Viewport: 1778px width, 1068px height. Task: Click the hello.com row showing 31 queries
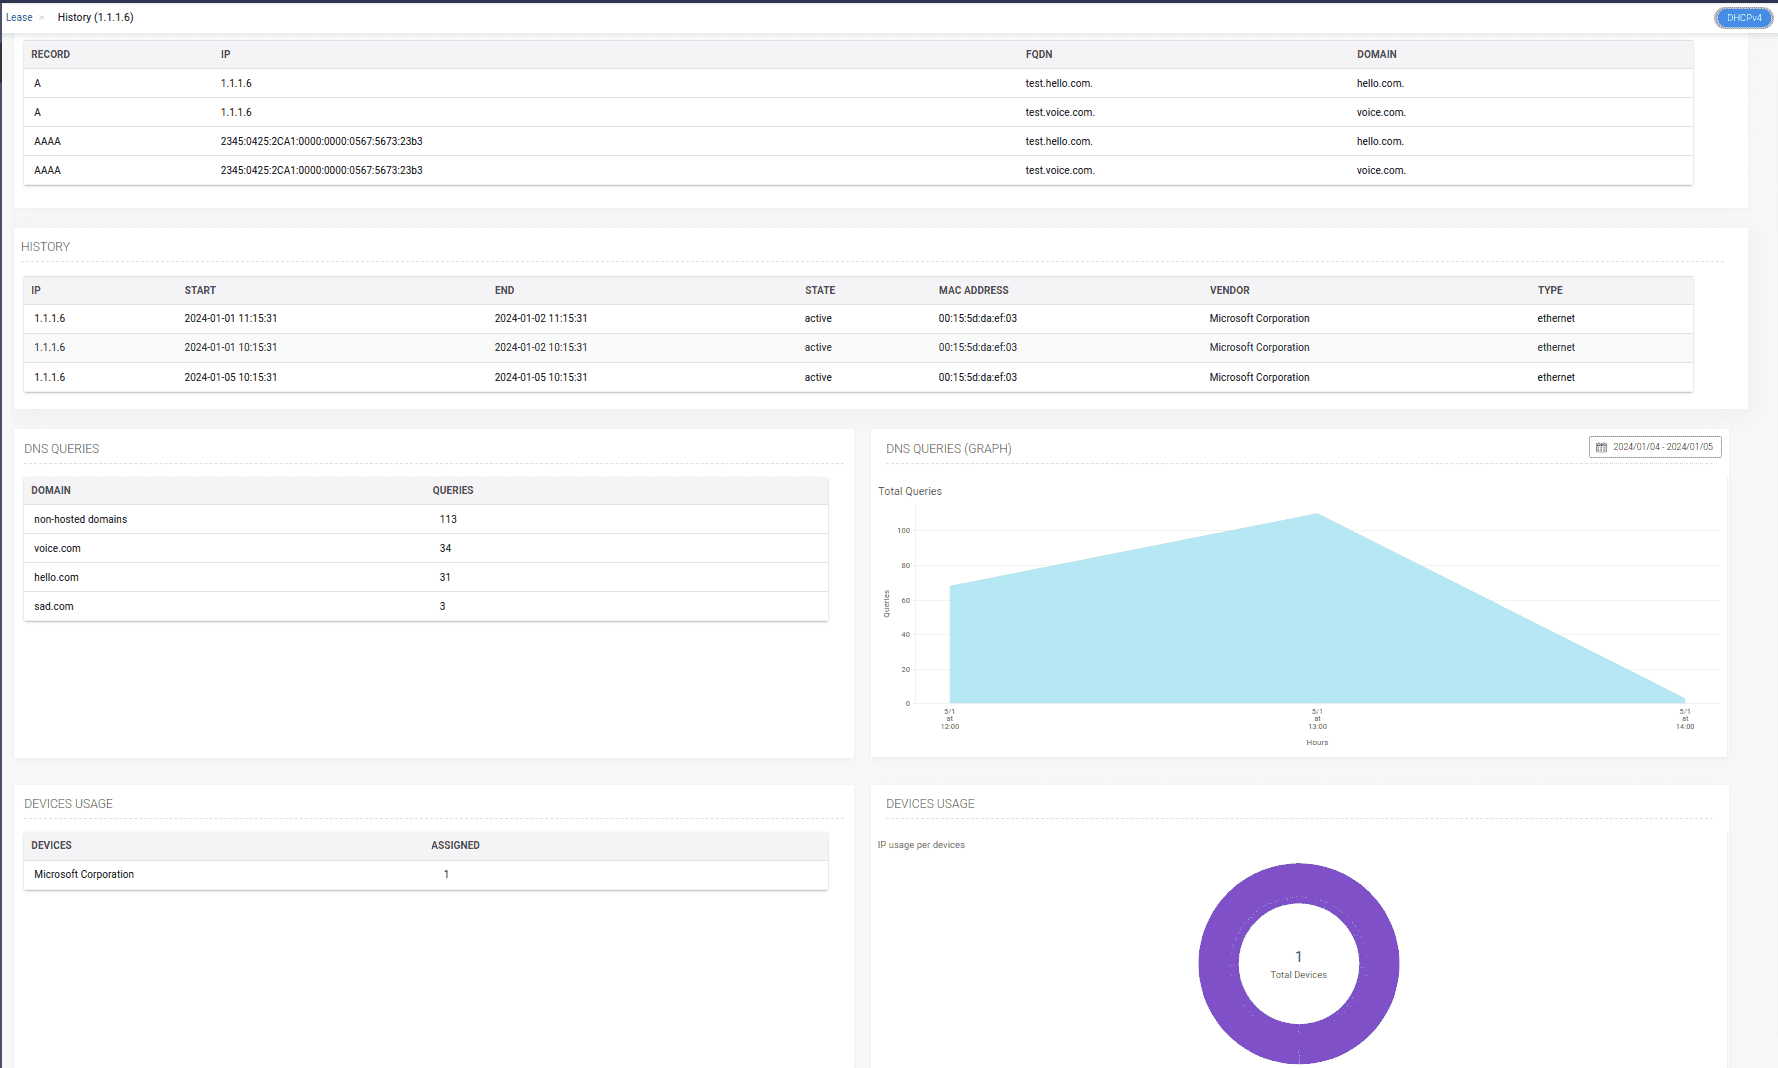tap(56, 577)
